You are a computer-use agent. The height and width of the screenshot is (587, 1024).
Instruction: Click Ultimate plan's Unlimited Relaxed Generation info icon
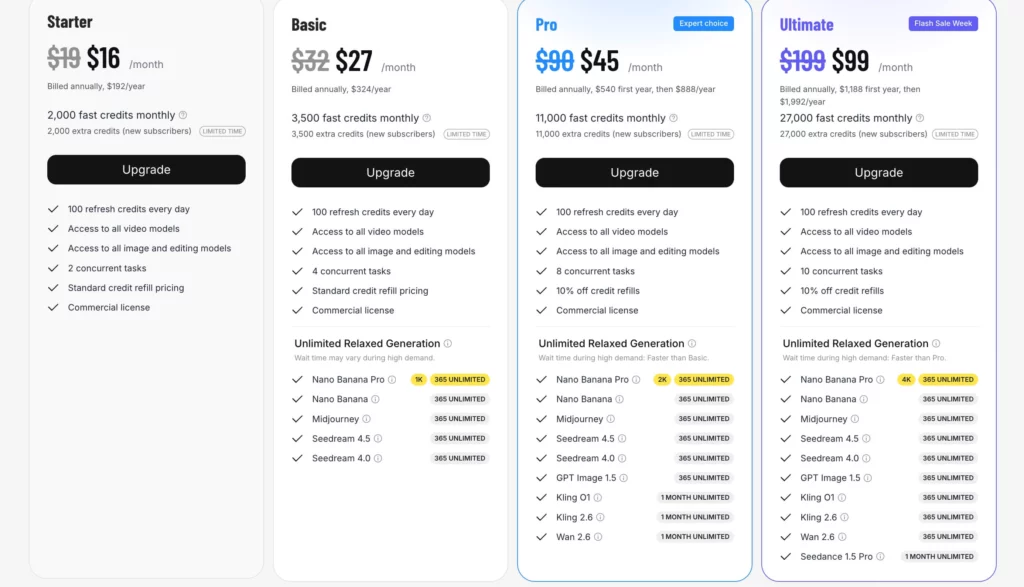pyautogui.click(x=936, y=344)
